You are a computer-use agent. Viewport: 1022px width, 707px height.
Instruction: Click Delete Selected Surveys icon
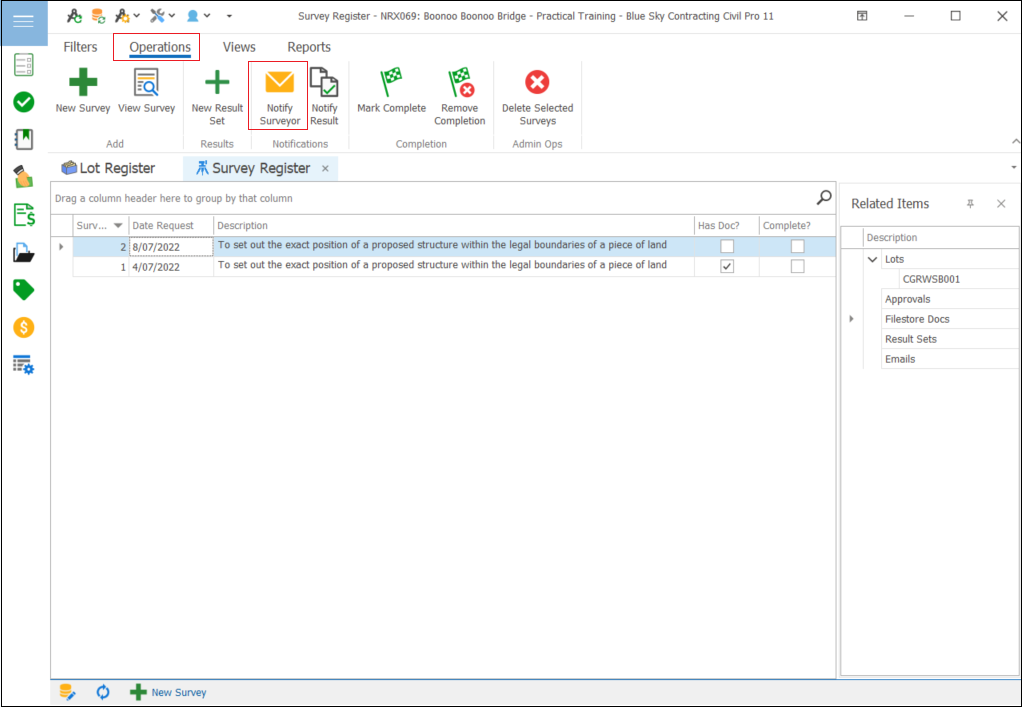click(x=537, y=83)
